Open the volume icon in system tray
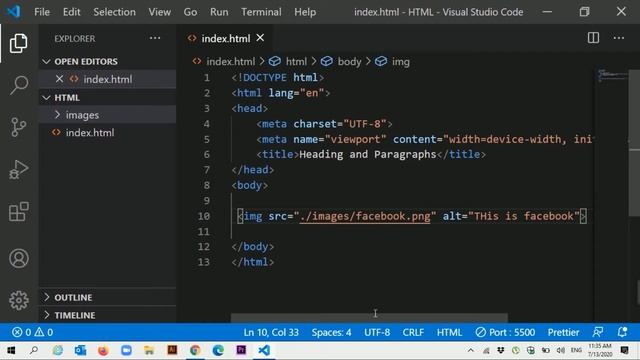Viewport: 640px width, 360px height. [561, 350]
